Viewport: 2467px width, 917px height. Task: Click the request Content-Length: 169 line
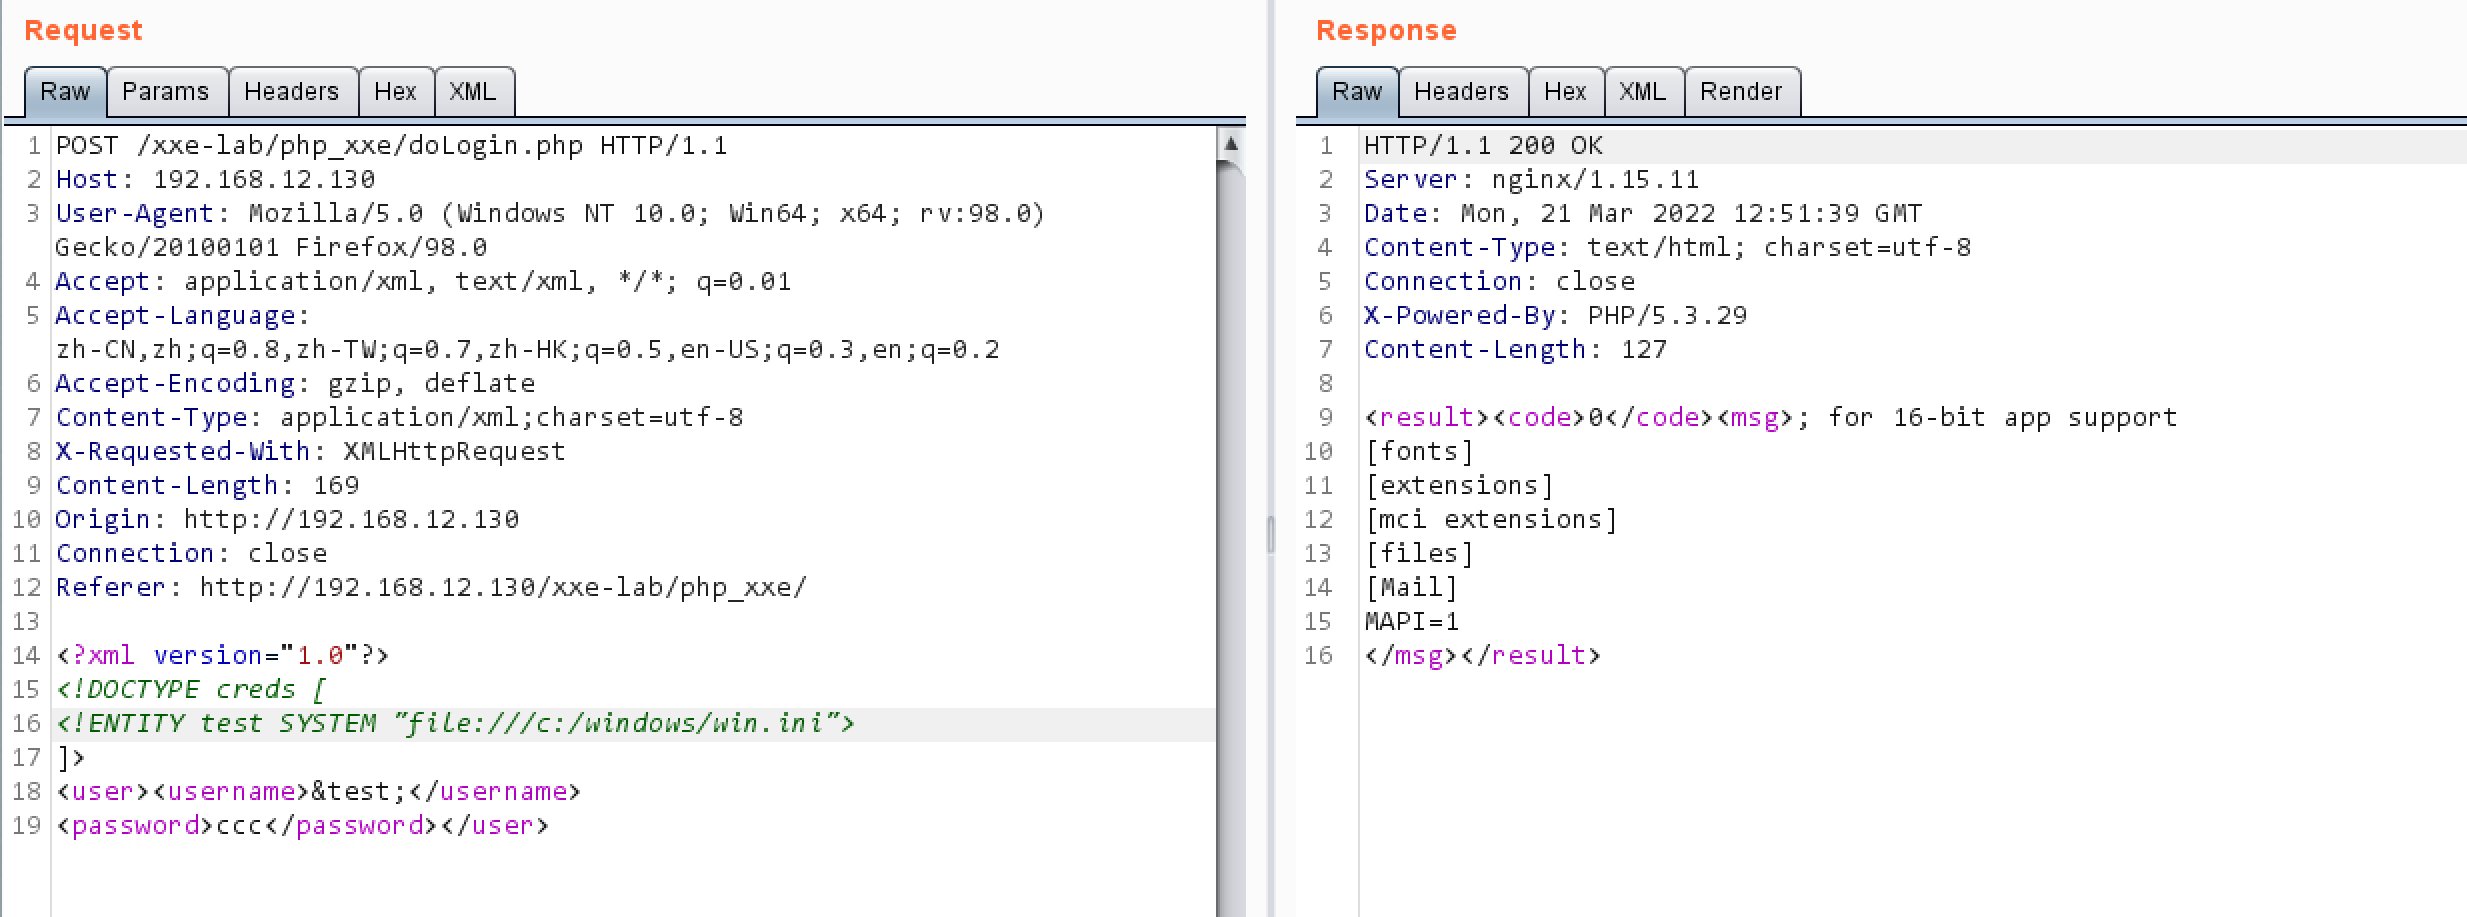tap(207, 486)
